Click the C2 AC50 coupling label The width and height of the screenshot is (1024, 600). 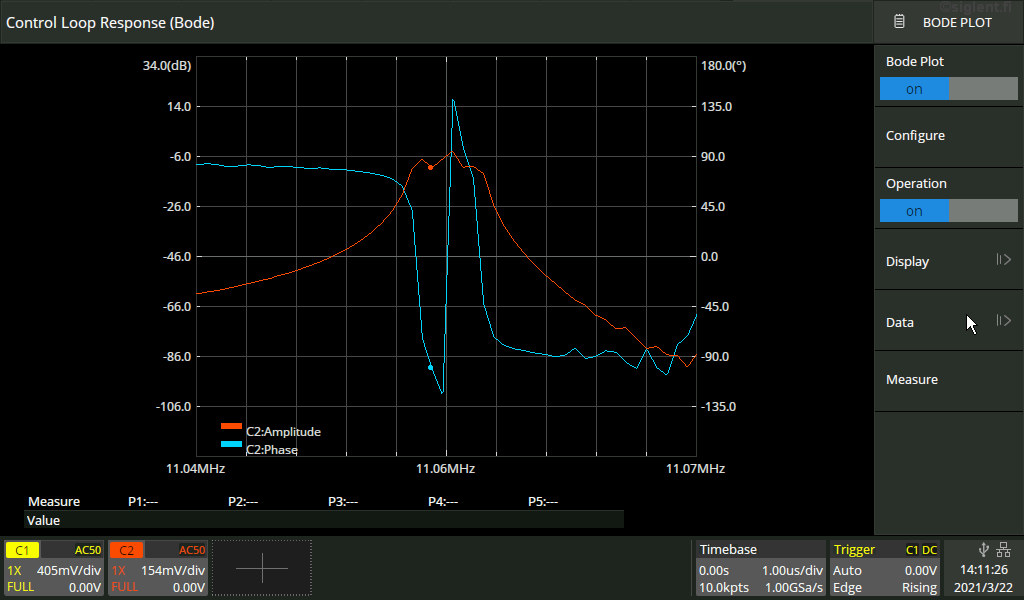[192, 550]
